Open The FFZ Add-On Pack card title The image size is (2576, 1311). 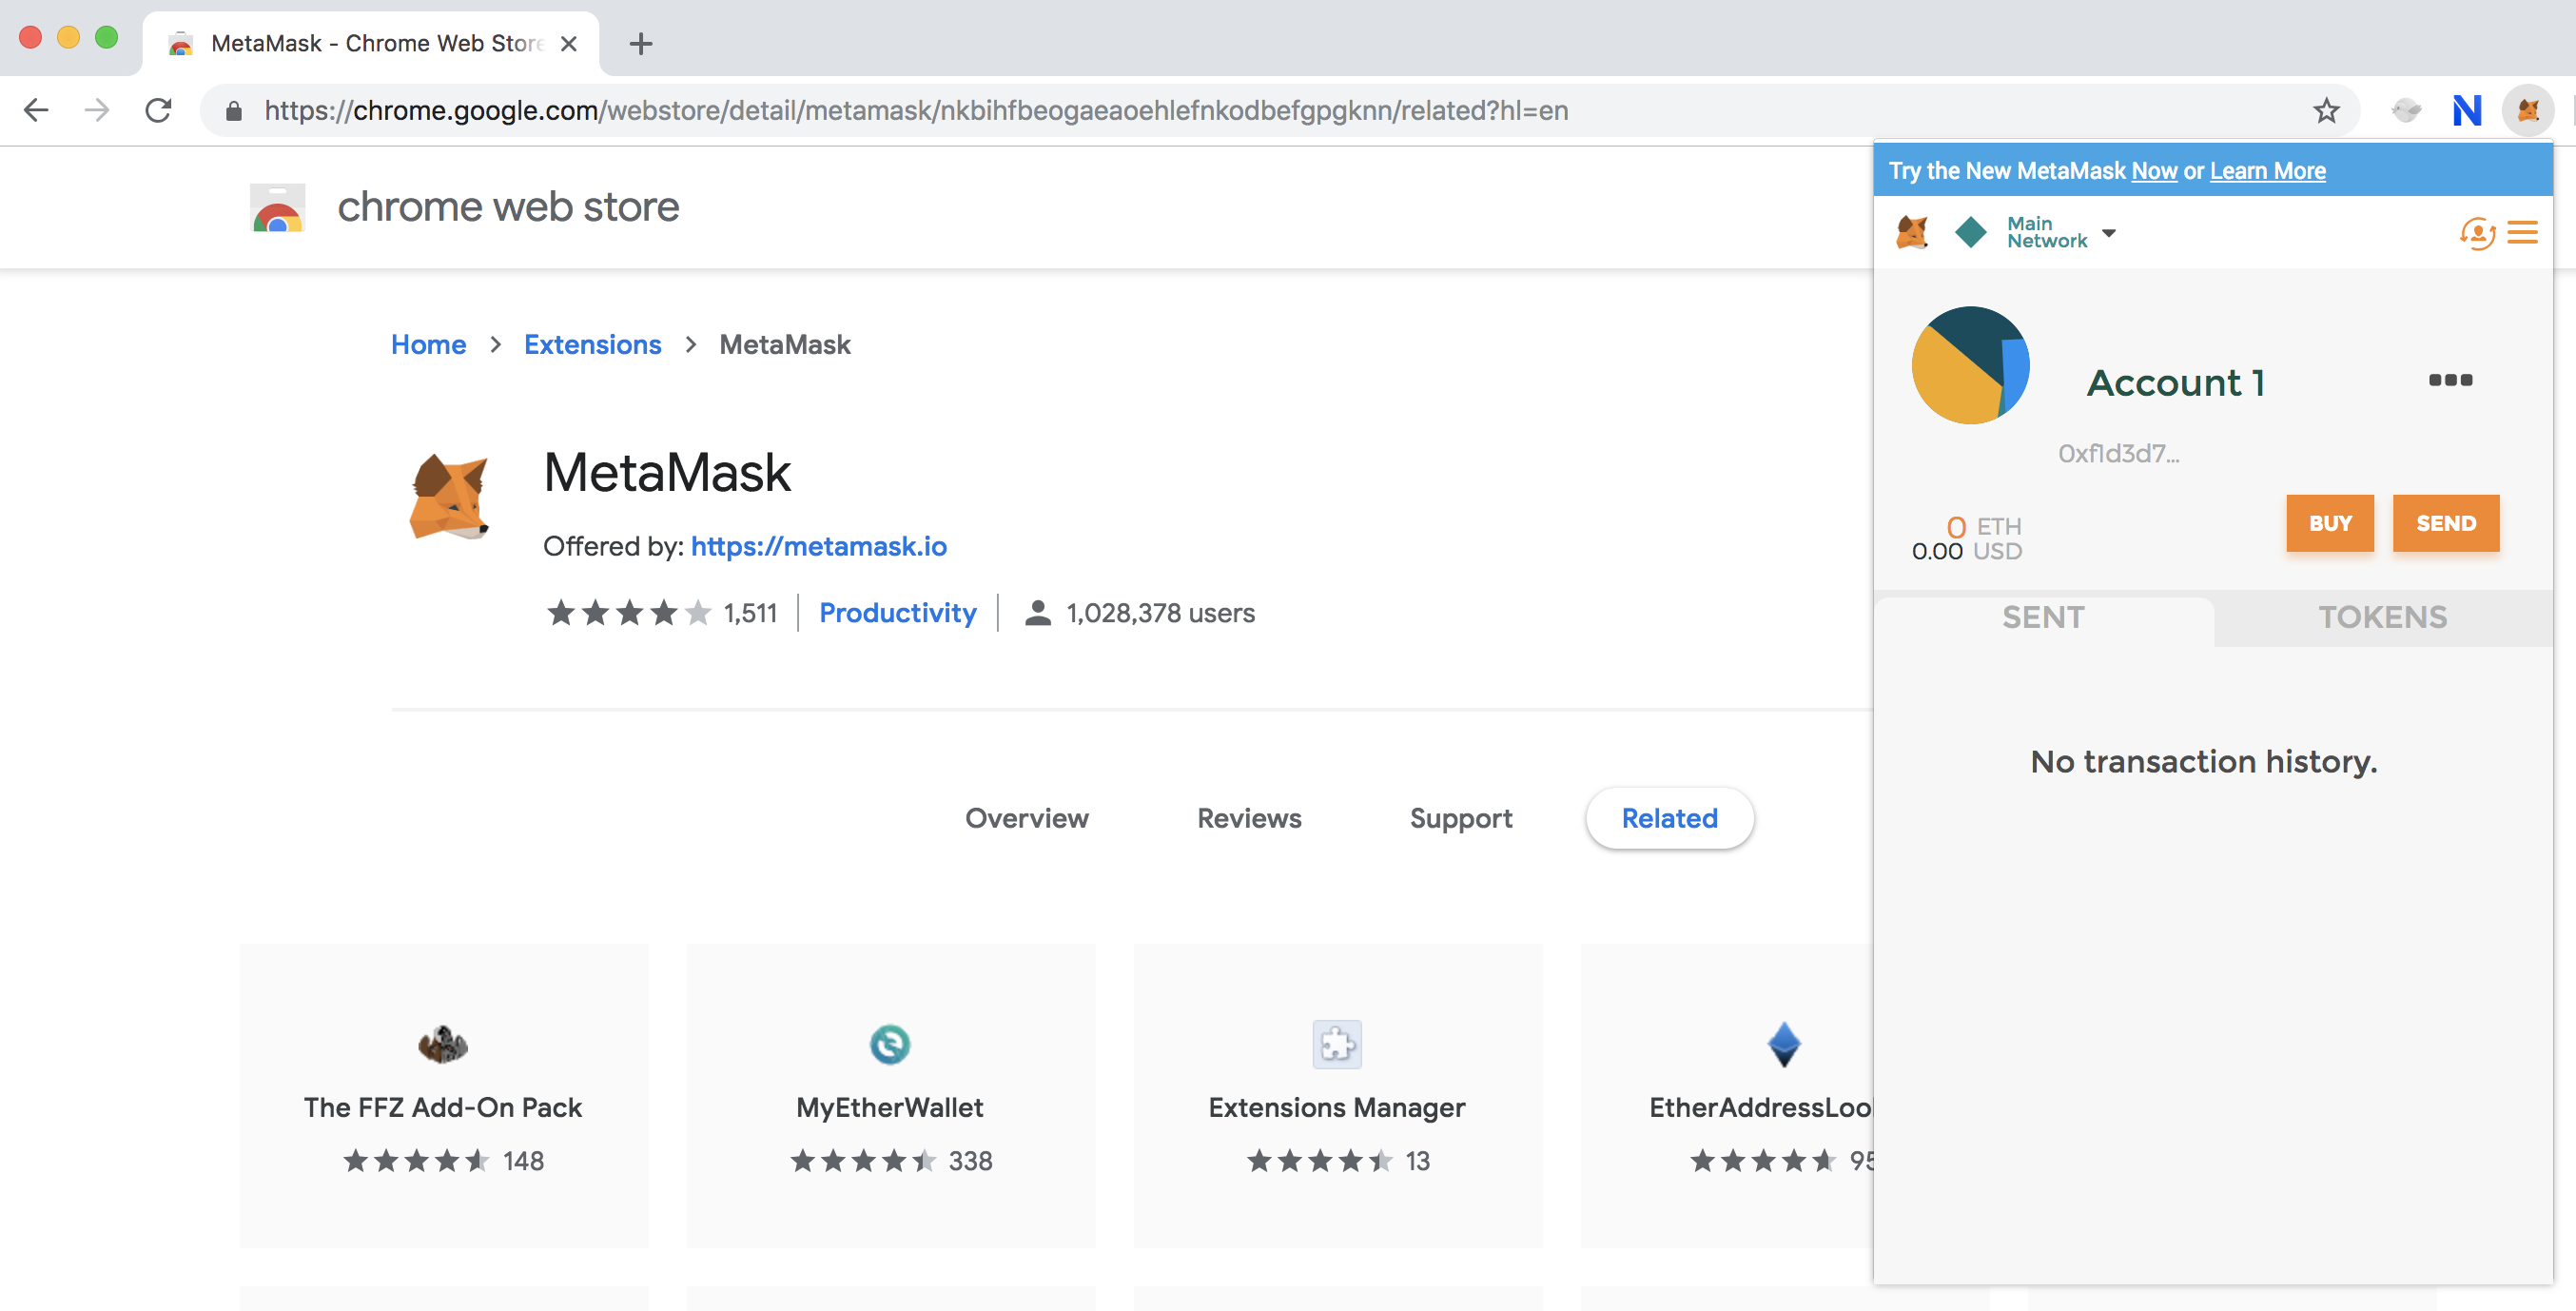(443, 1108)
